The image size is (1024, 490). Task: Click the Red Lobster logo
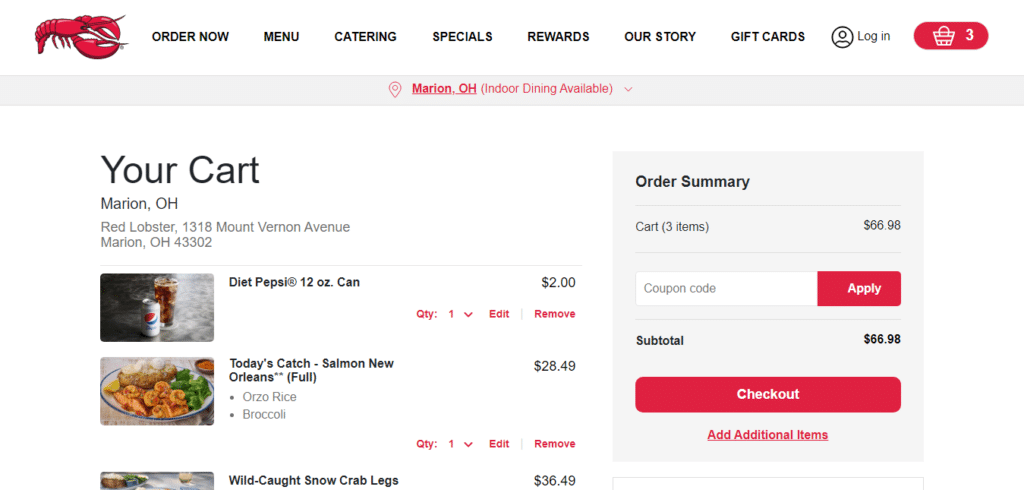[81, 37]
